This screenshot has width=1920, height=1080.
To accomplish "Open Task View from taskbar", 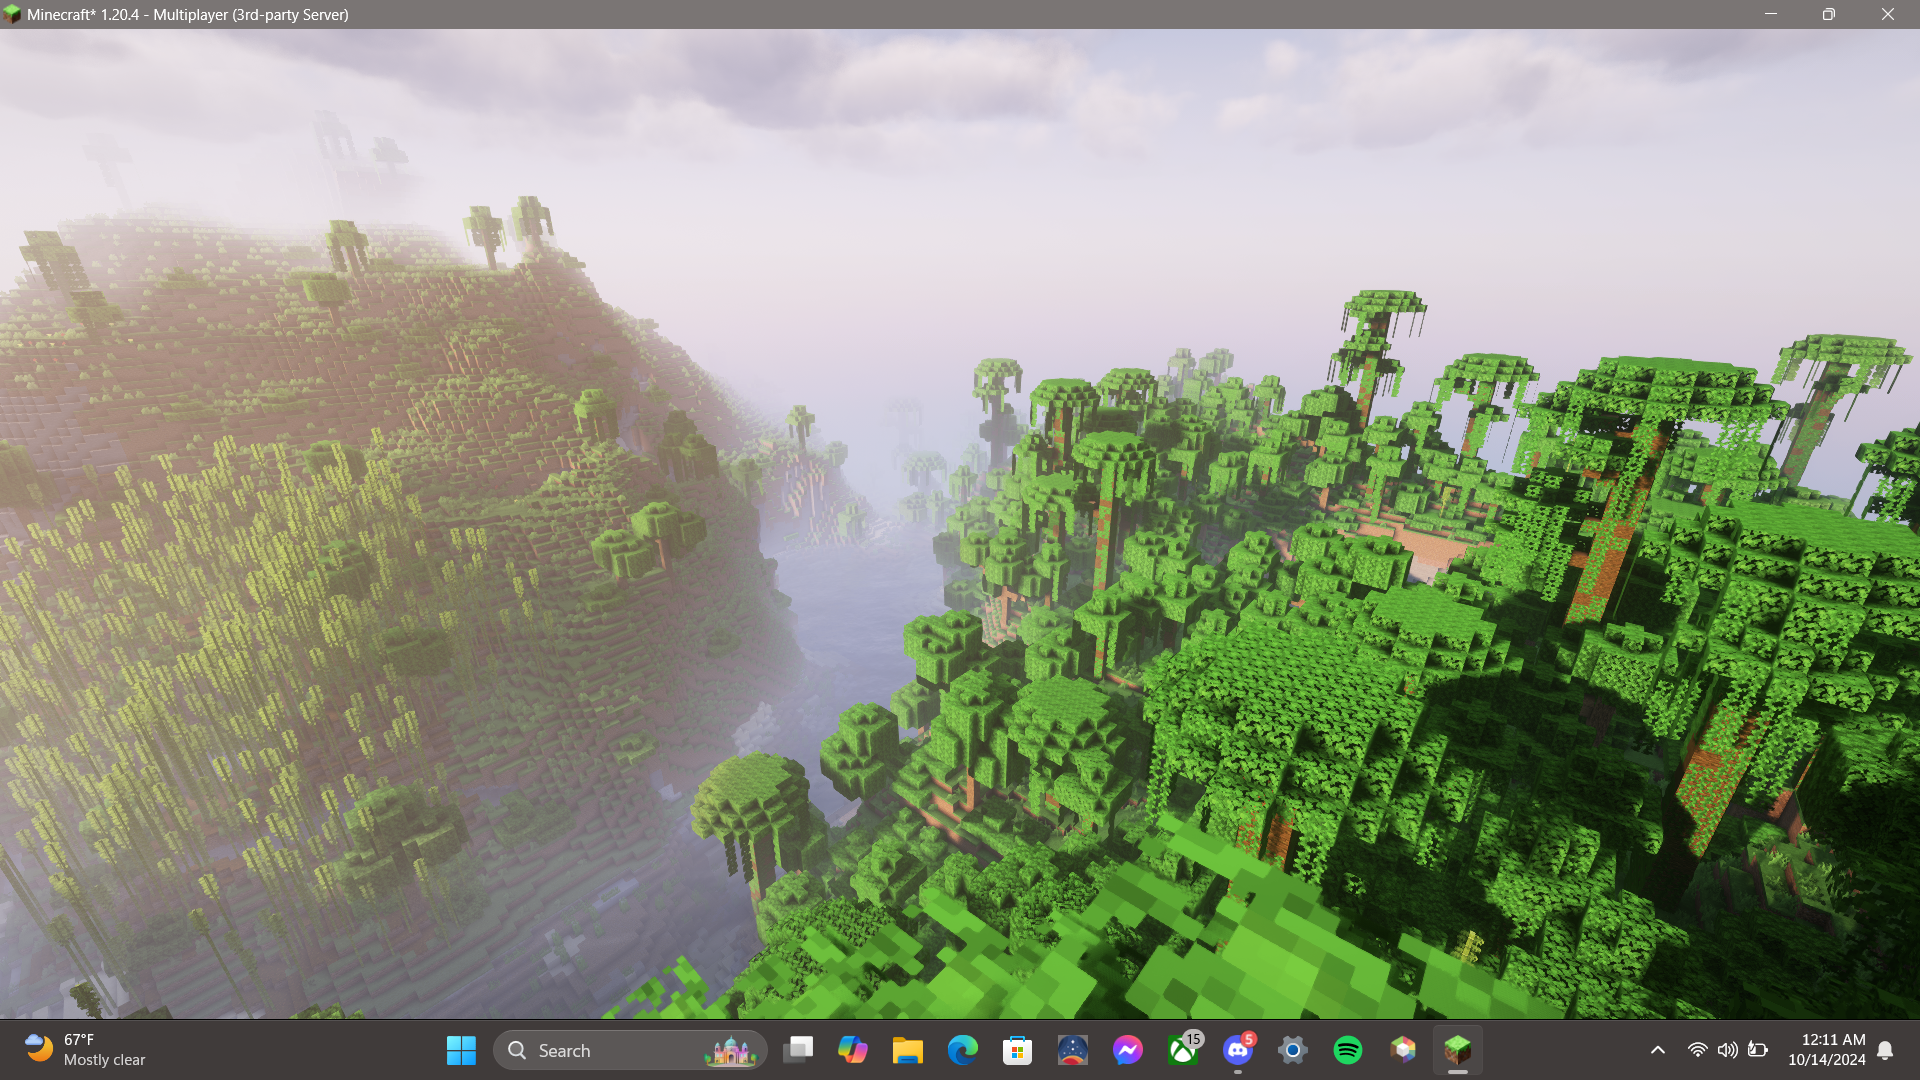I will [798, 1050].
